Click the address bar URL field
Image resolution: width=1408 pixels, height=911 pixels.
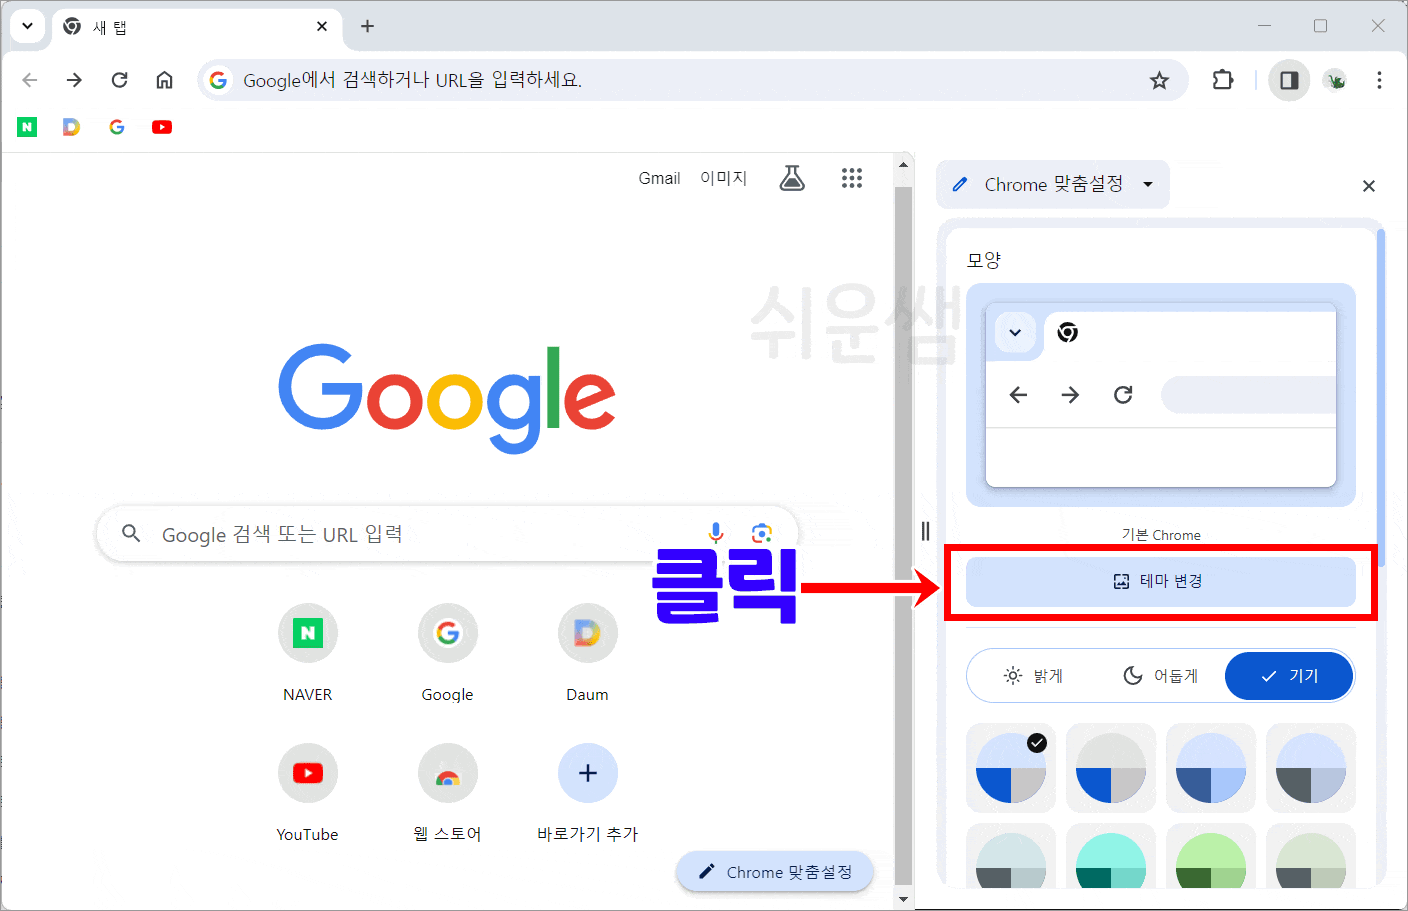click(690, 80)
